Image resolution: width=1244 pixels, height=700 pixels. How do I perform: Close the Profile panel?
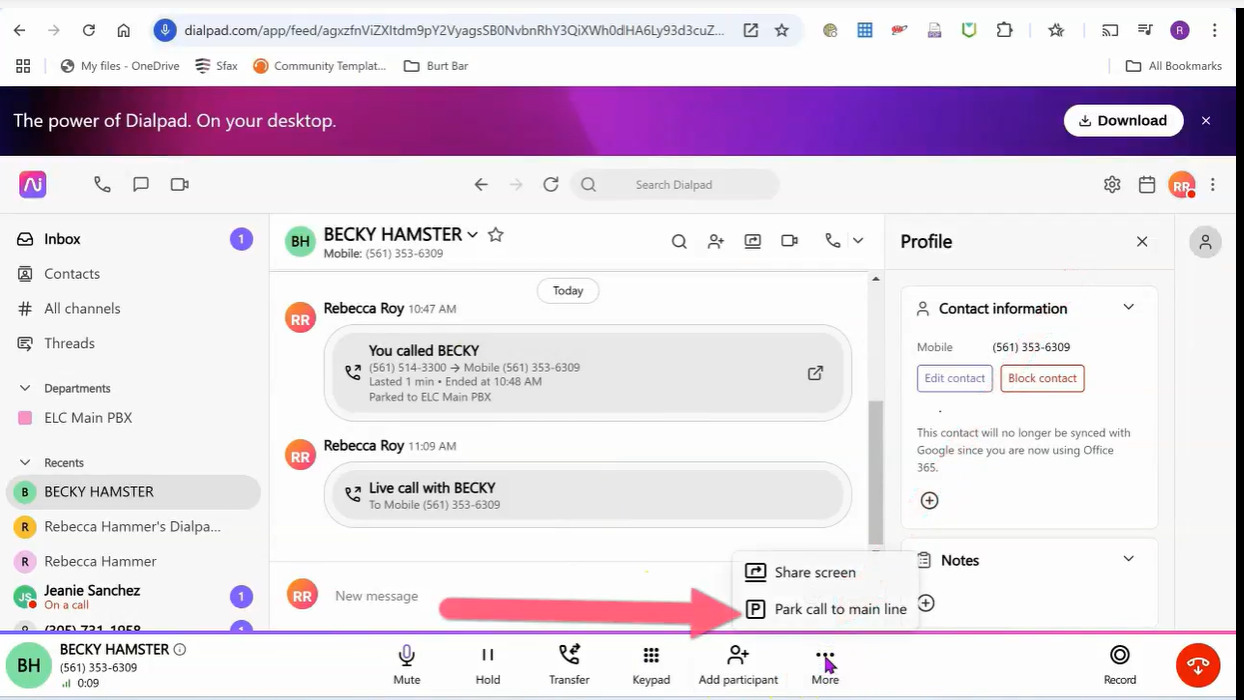coord(1142,241)
